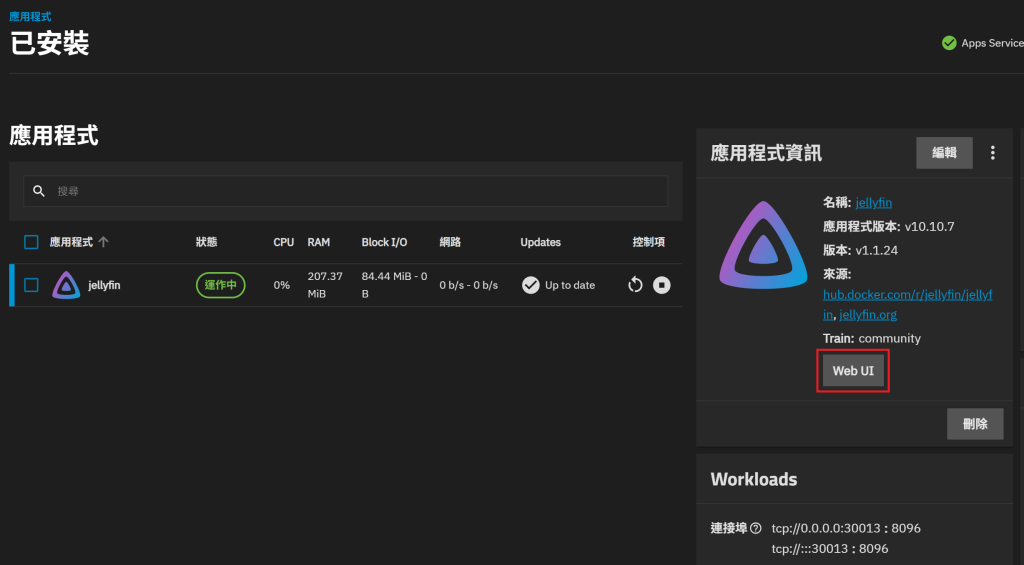1024x565 pixels.
Task: Select the jellyfin app name in row
Action: click(x=104, y=285)
